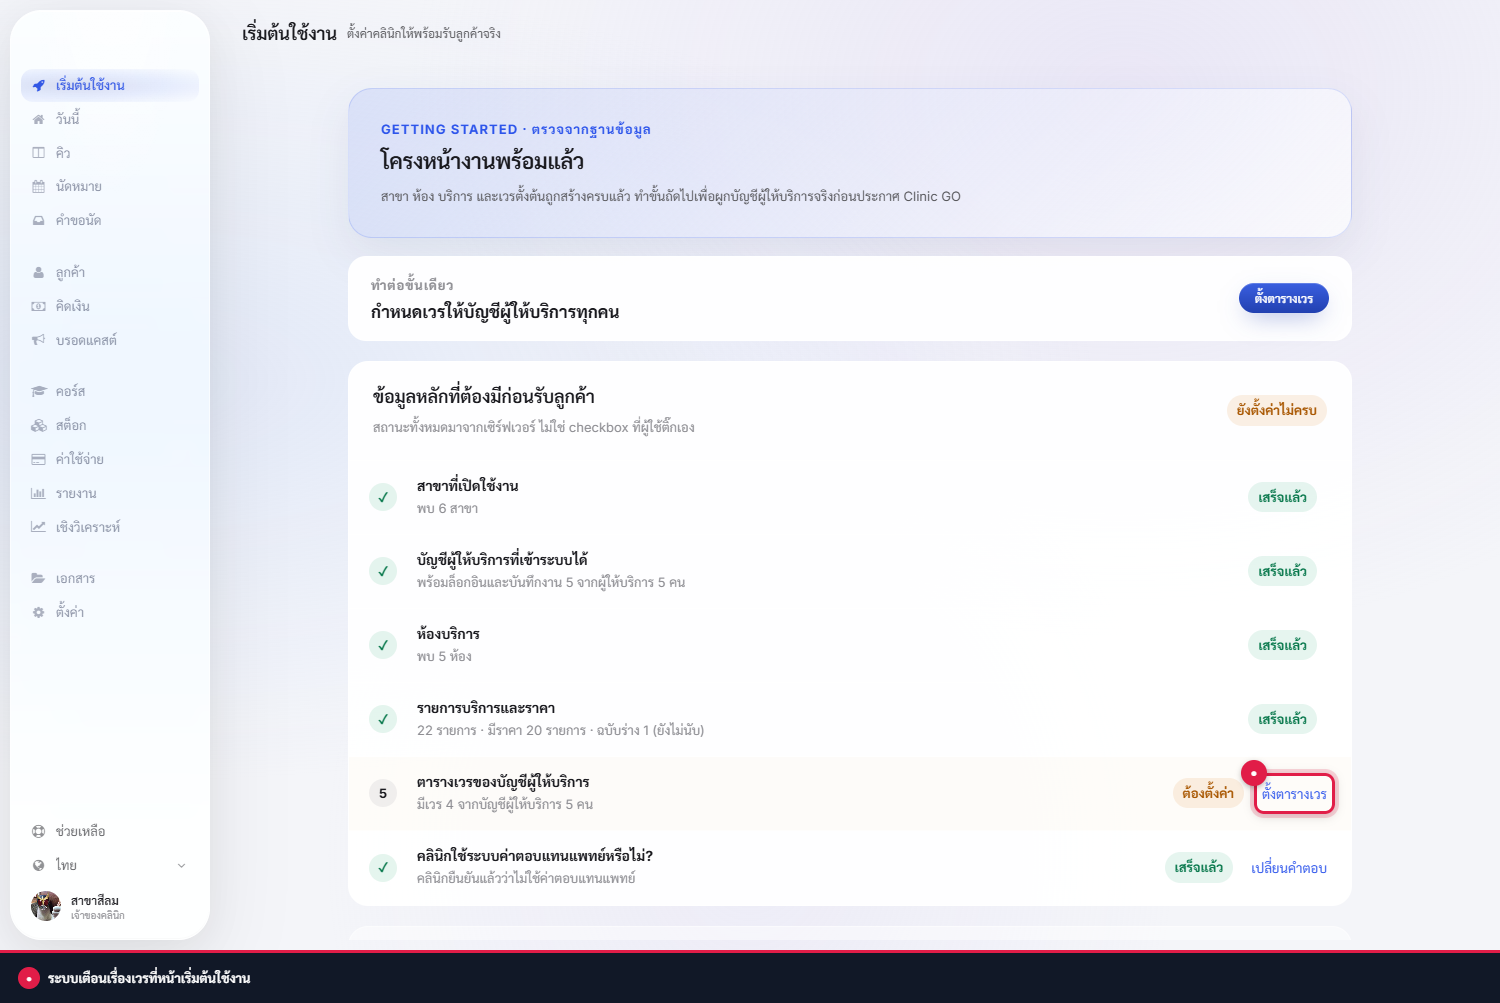This screenshot has height=1003, width=1500.
Task: Open เอกสาร in the sidebar menu
Action: 109,579
